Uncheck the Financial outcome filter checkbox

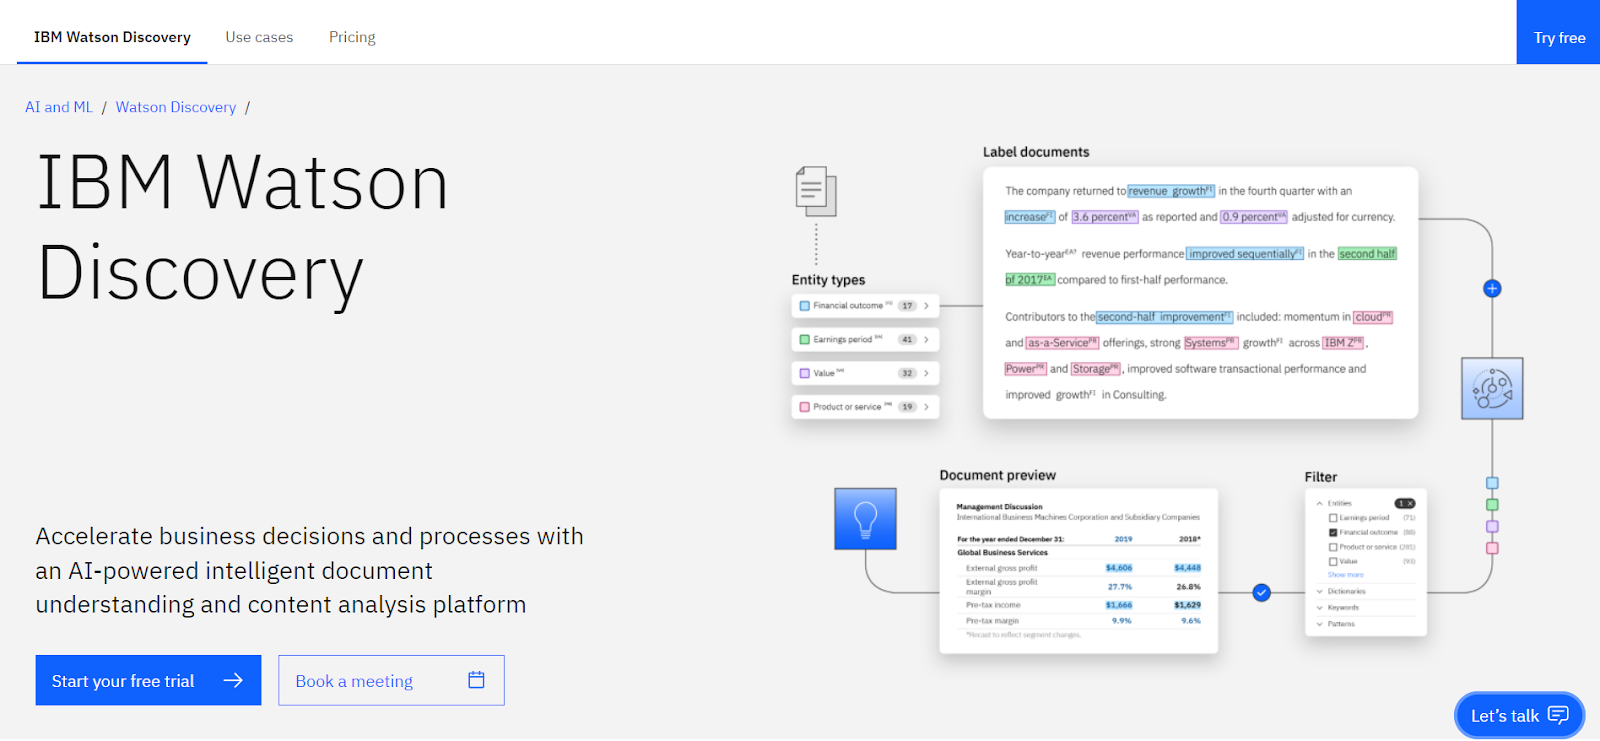[x=1333, y=532]
